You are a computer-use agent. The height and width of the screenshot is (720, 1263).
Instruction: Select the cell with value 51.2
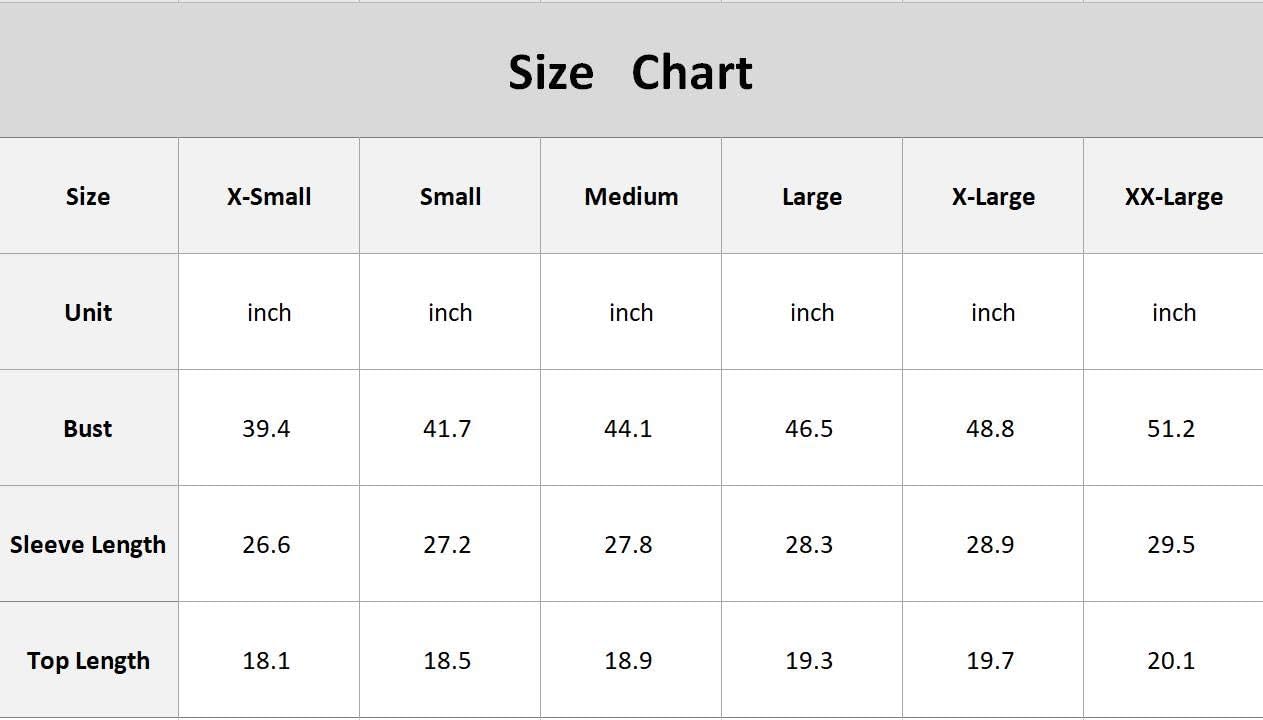tap(1173, 428)
